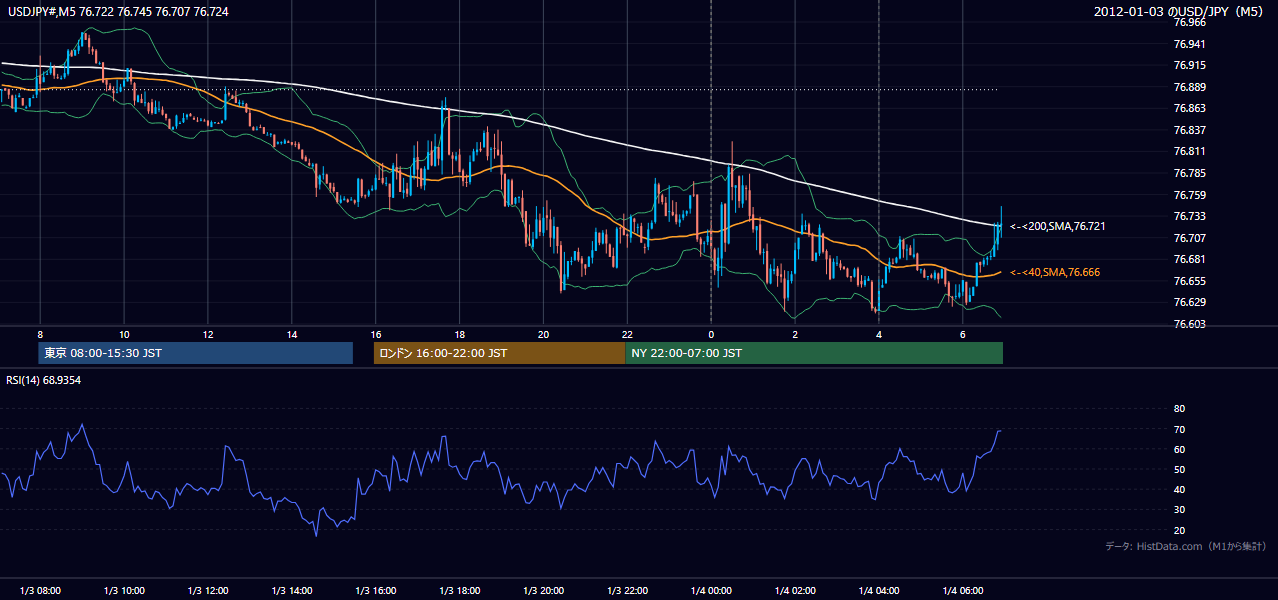Click hour label 8 under price chart

(40, 333)
